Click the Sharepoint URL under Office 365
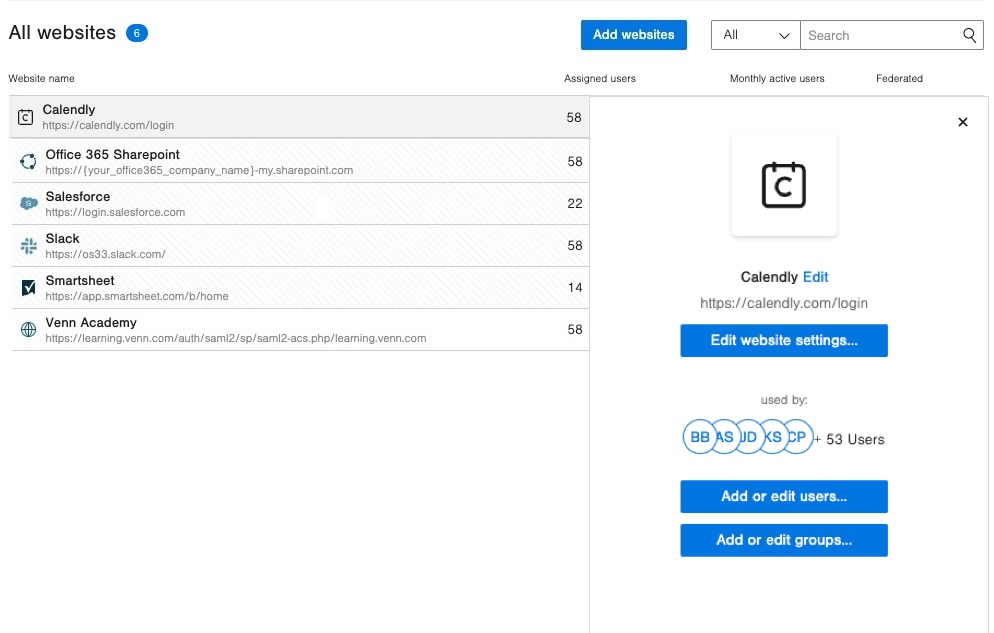 pyautogui.click(x=199, y=170)
